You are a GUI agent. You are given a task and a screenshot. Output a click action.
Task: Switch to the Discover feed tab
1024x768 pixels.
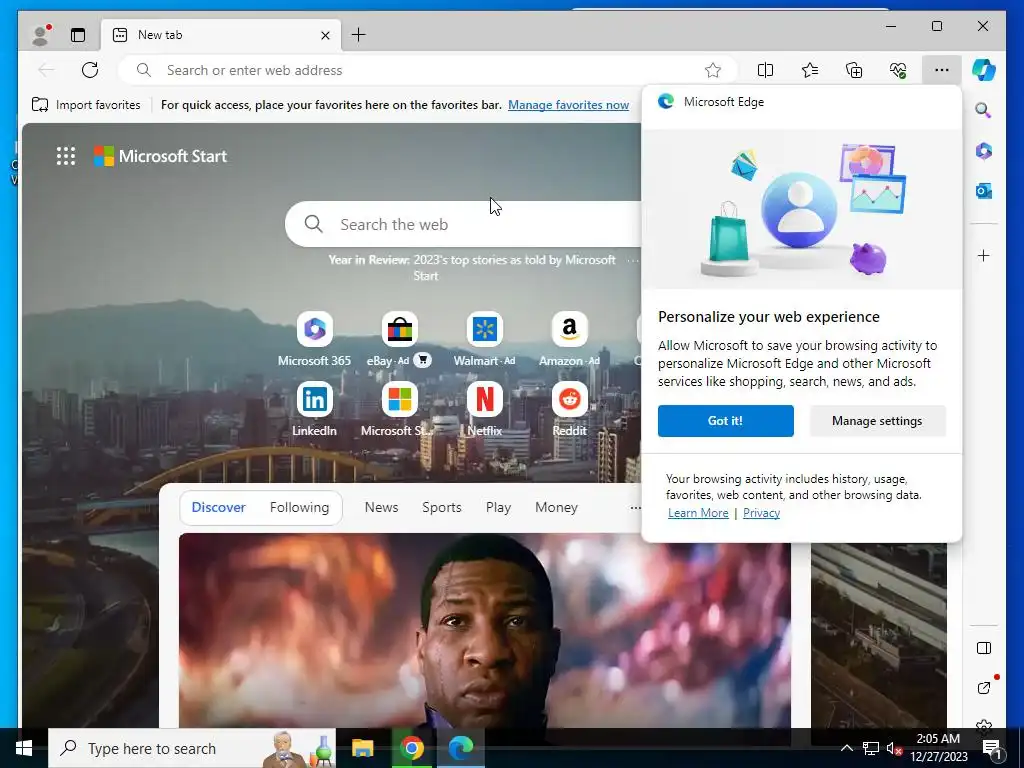pos(218,507)
